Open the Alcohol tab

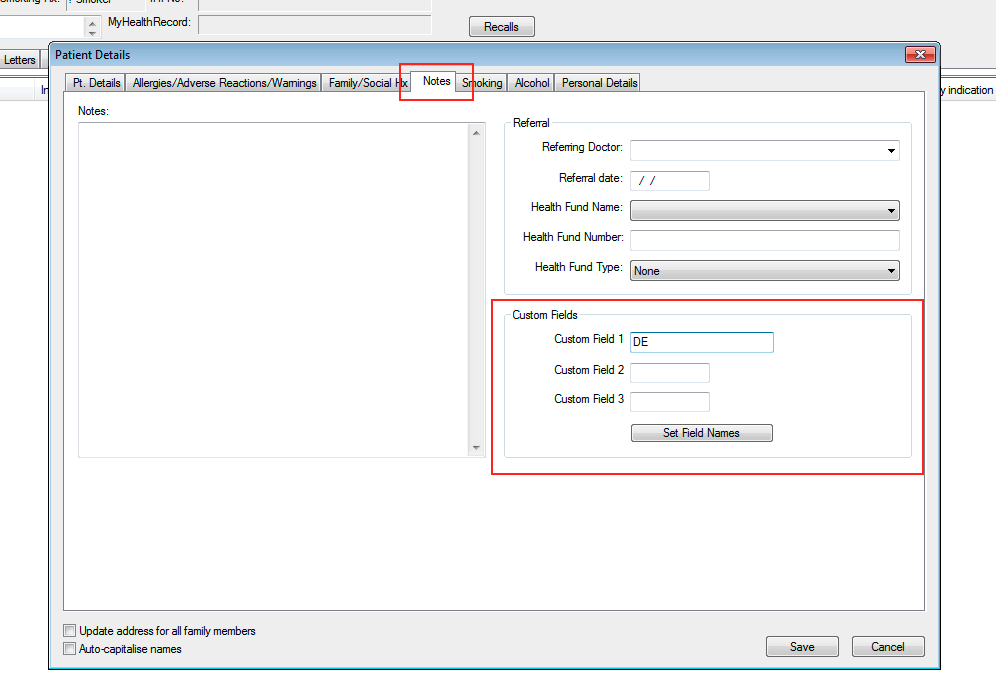point(532,83)
